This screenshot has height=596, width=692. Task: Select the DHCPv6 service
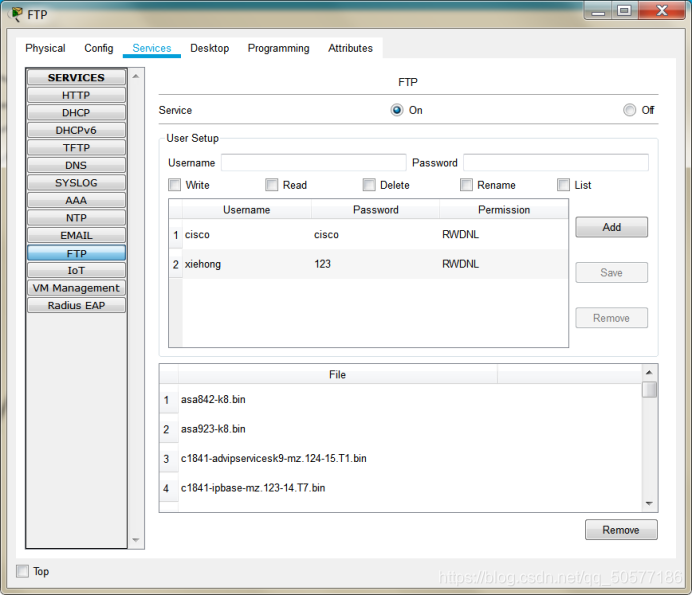coord(76,130)
